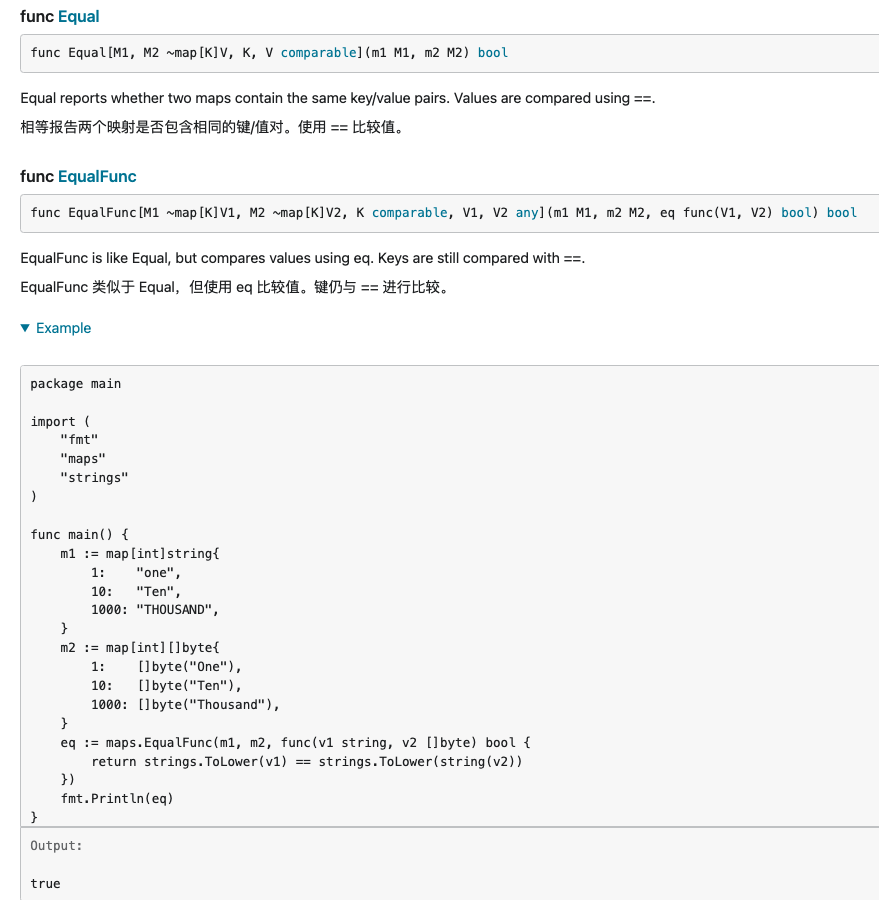Click 'comparable' in the EqualFunc signature

click(409, 212)
